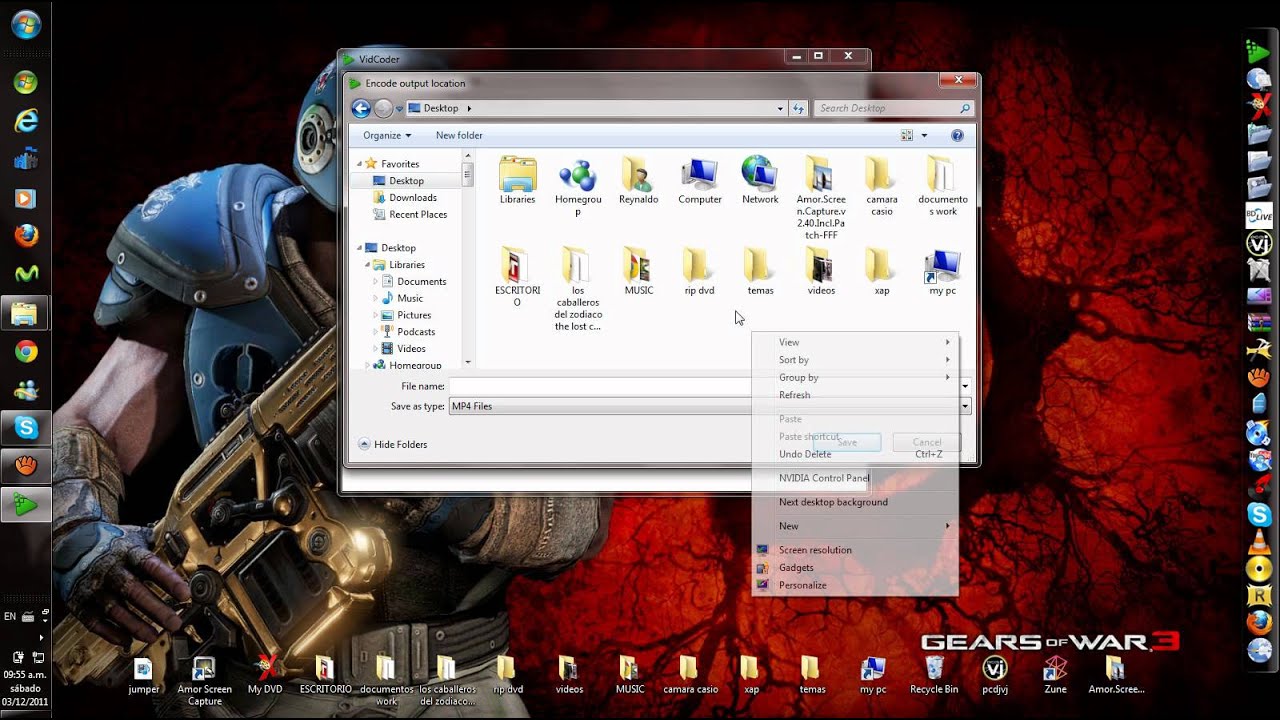Open the Sort by submenu
Viewport: 1280px width, 720px height.
(855, 360)
